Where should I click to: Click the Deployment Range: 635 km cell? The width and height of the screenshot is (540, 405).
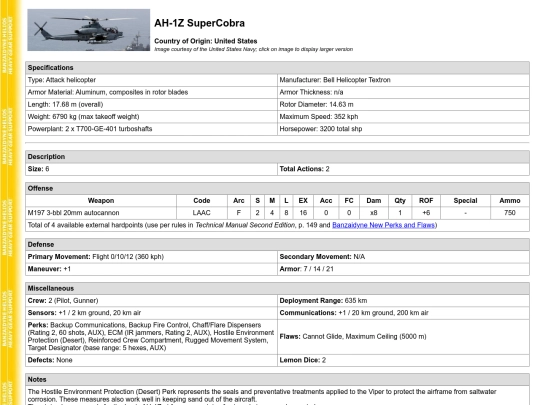click(x=403, y=301)
